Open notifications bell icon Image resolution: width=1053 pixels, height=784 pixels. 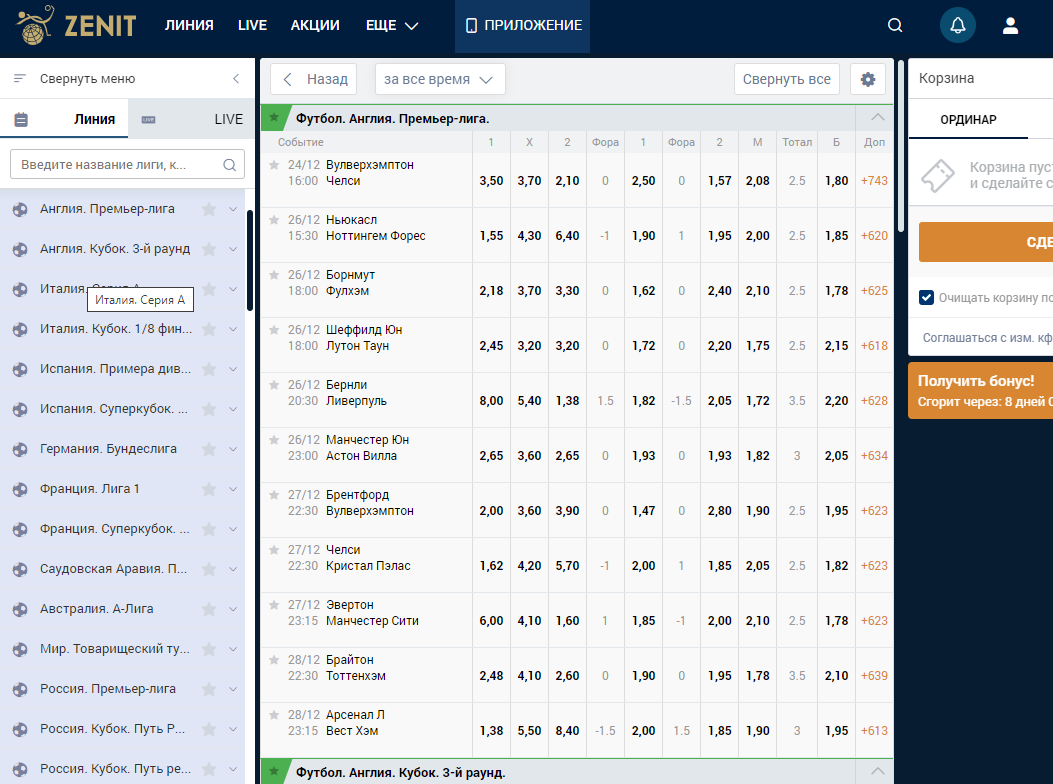pos(958,26)
